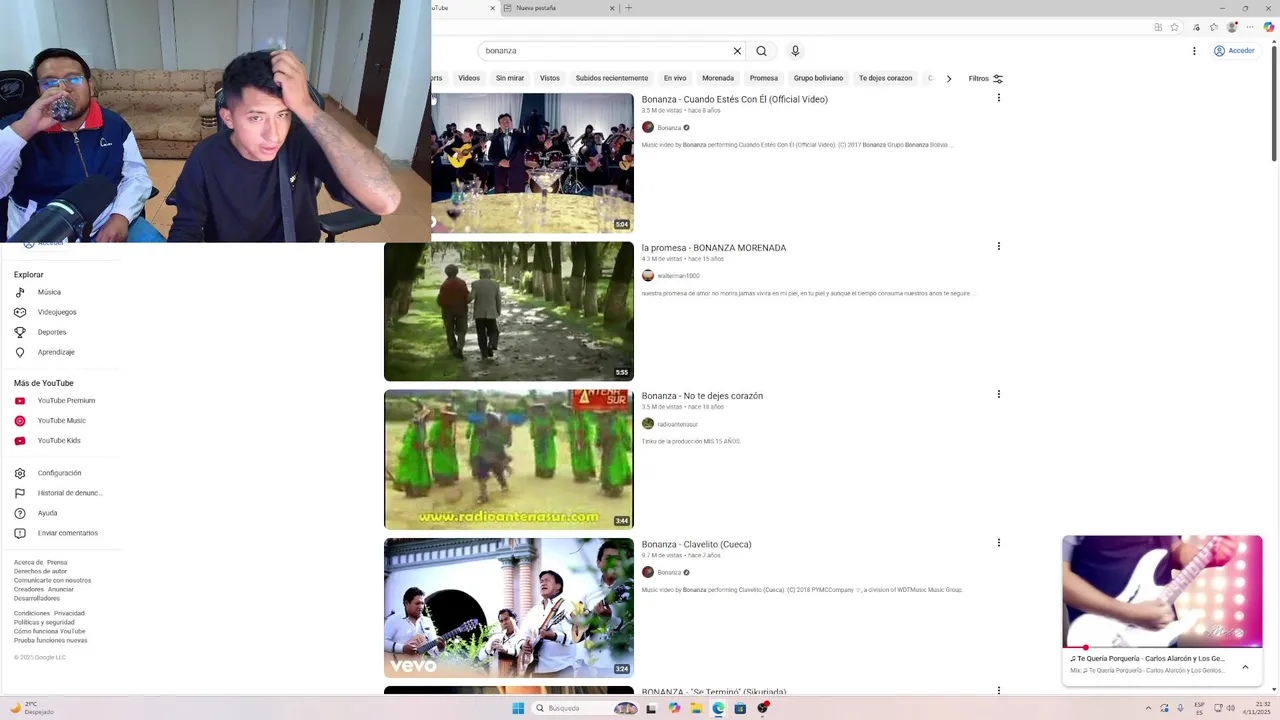Viewport: 1280px width, 720px height.
Task: Open walterman1000 channel avatar
Action: click(648, 276)
